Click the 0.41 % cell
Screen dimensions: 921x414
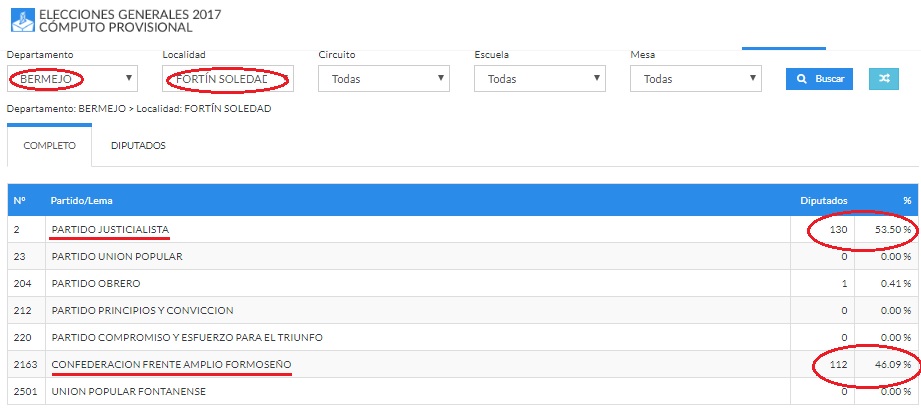[x=885, y=284]
